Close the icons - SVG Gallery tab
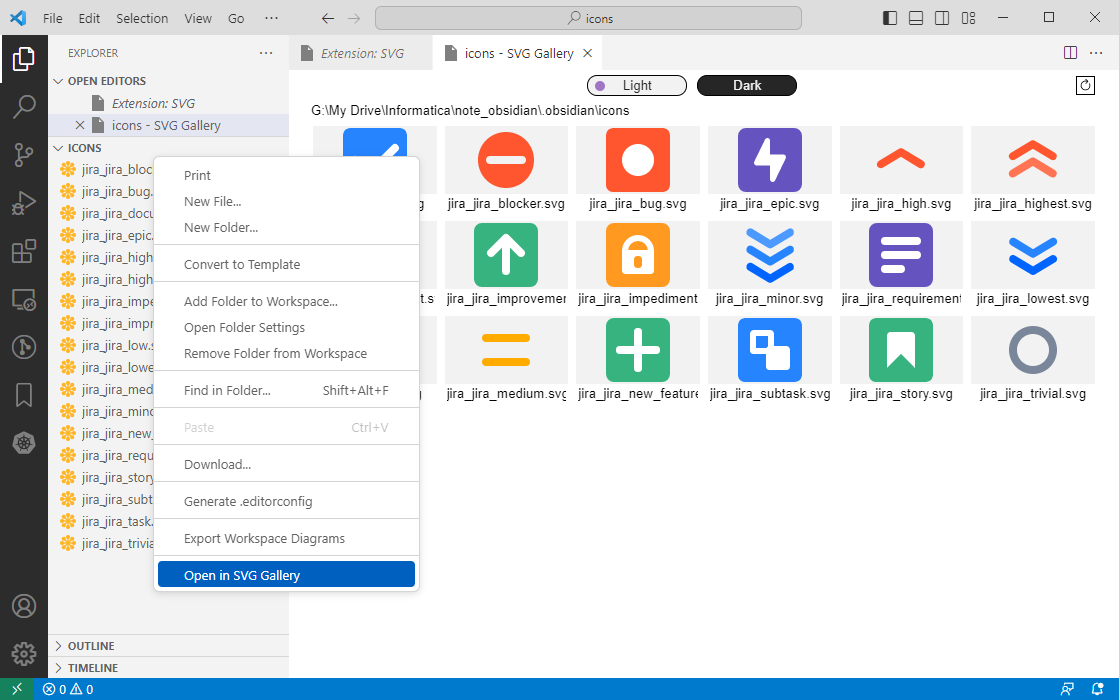The height and width of the screenshot is (700, 1119). pos(587,54)
